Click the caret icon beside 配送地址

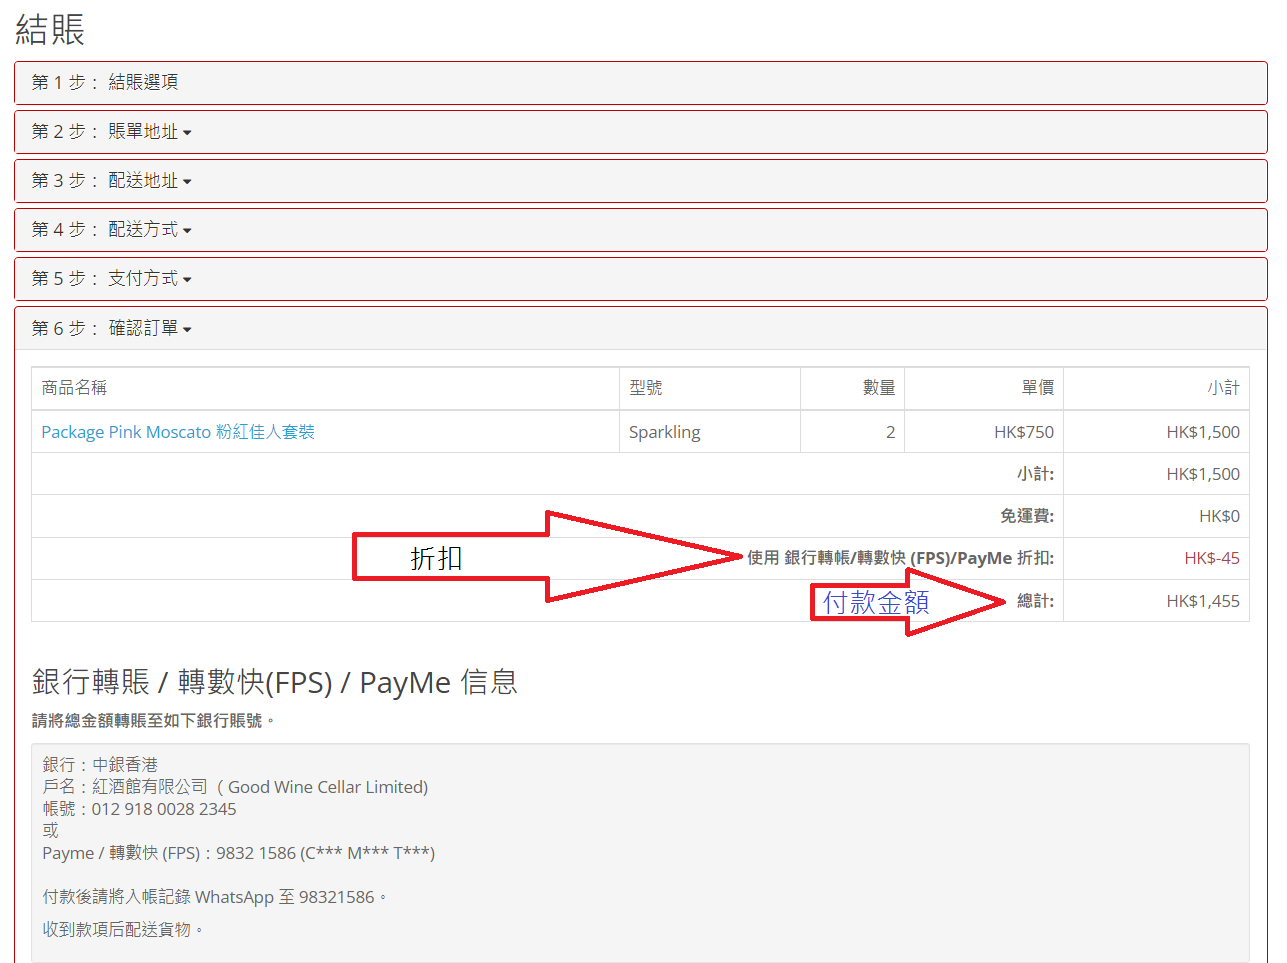[187, 182]
